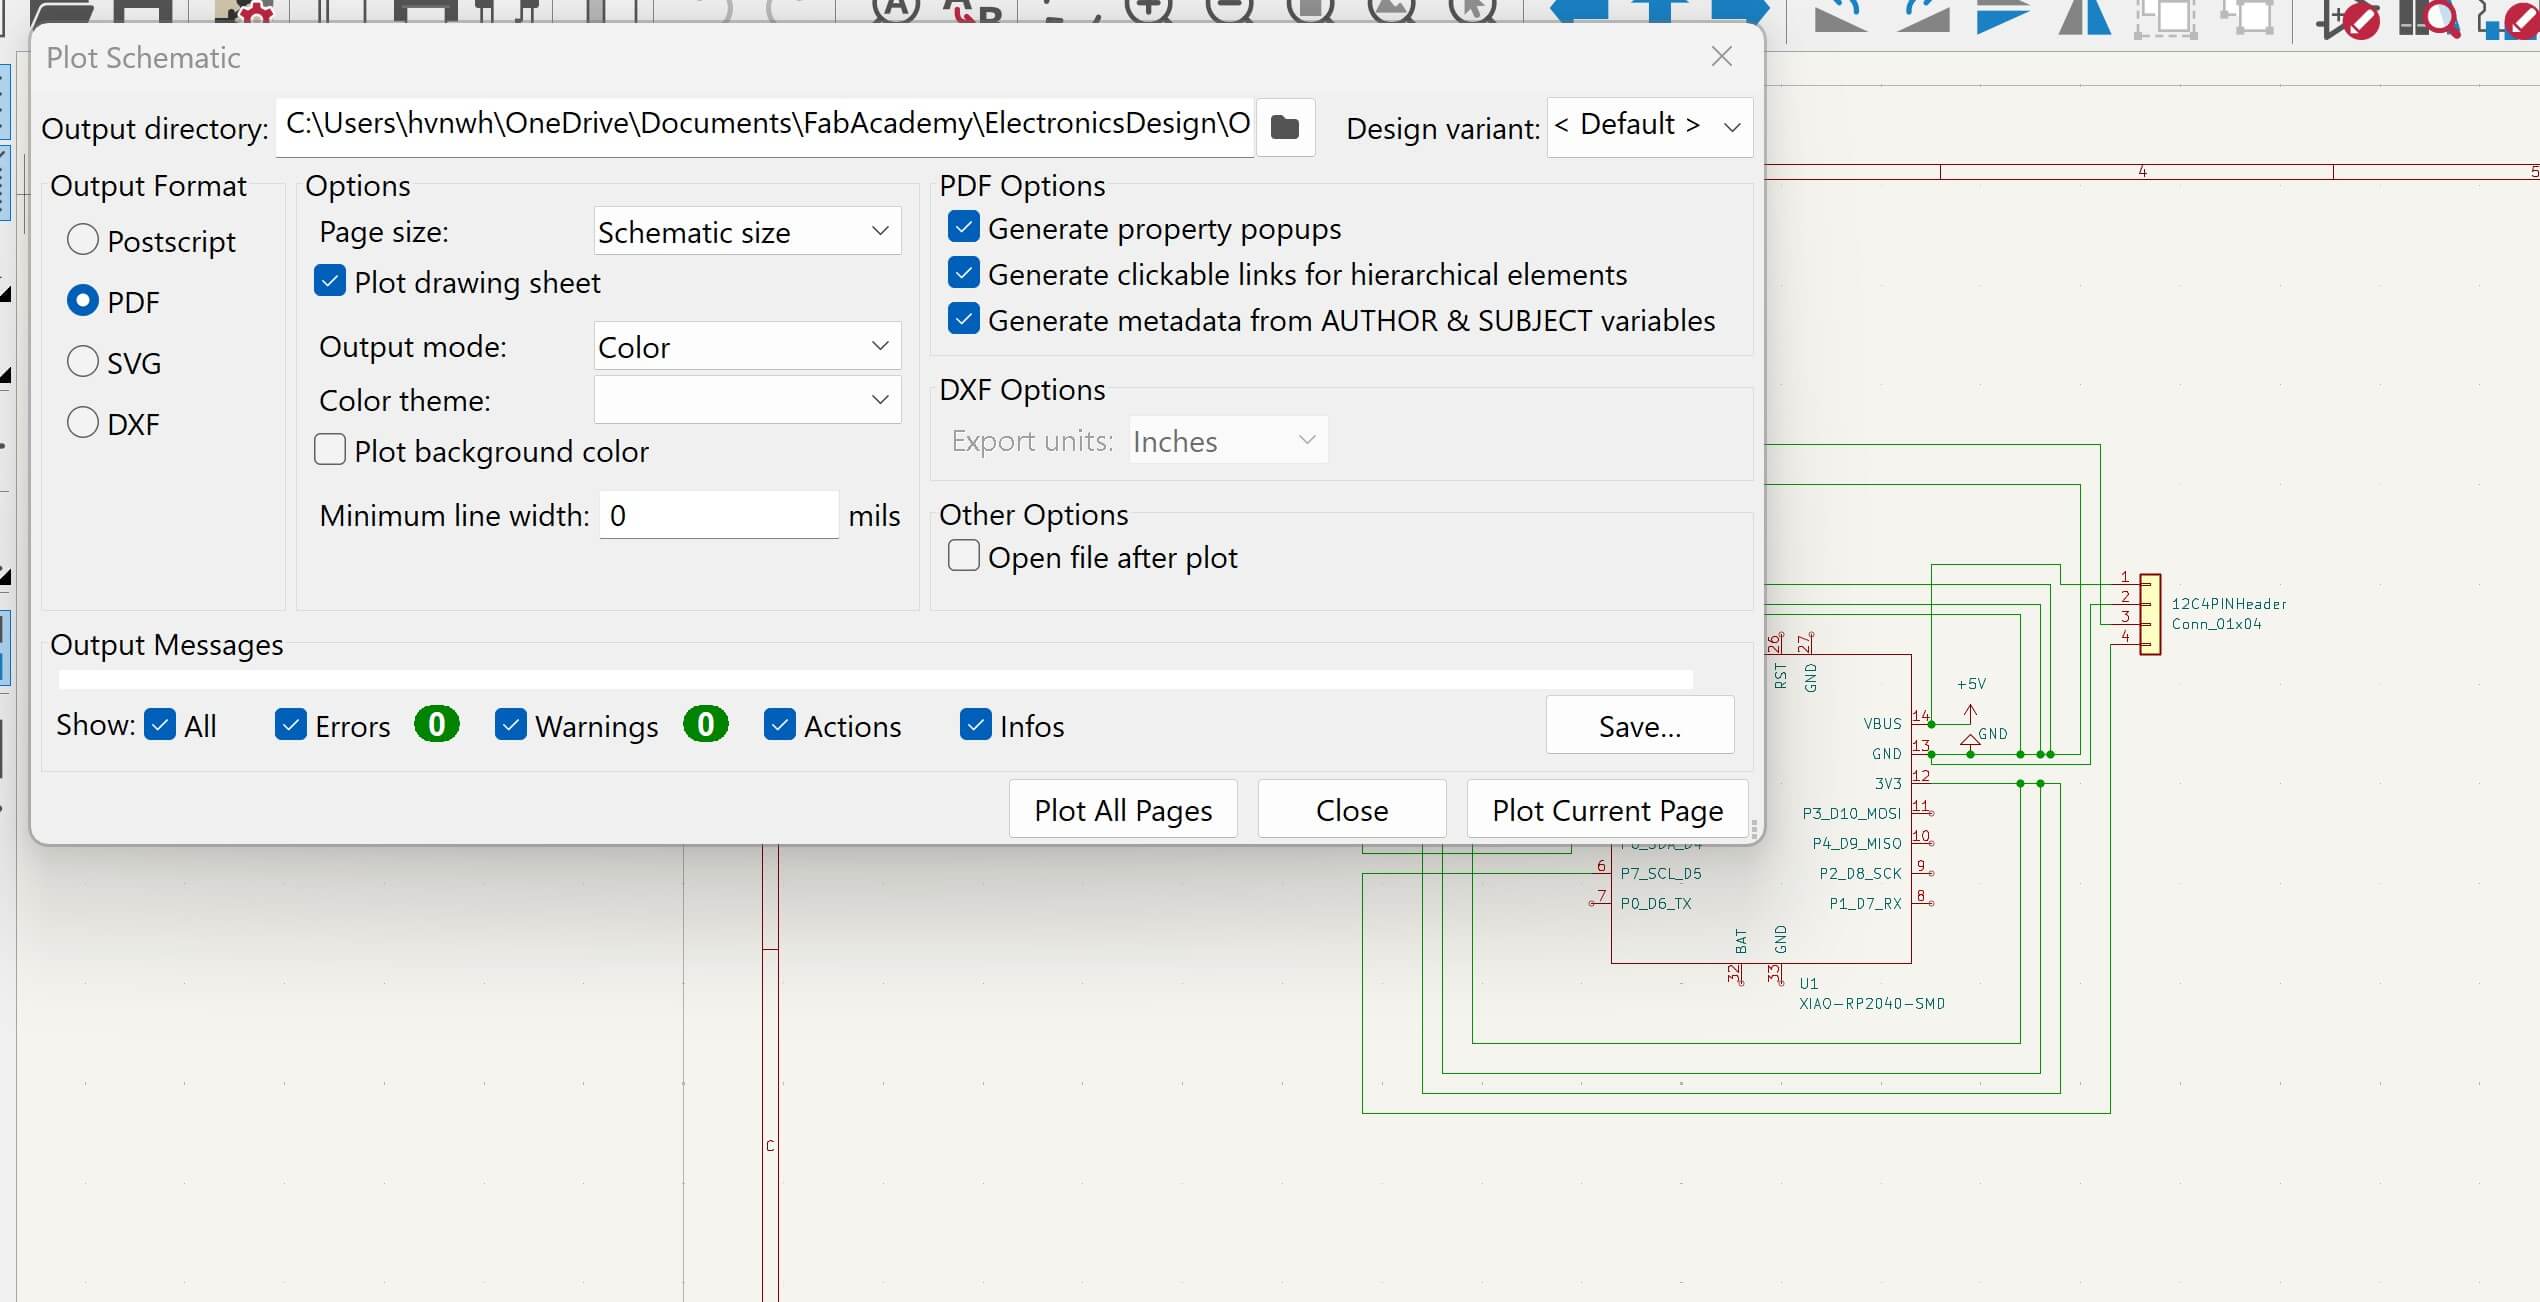Toggle clickable links for hierarchical elements
Image resolution: width=2540 pixels, height=1302 pixels.
point(963,273)
